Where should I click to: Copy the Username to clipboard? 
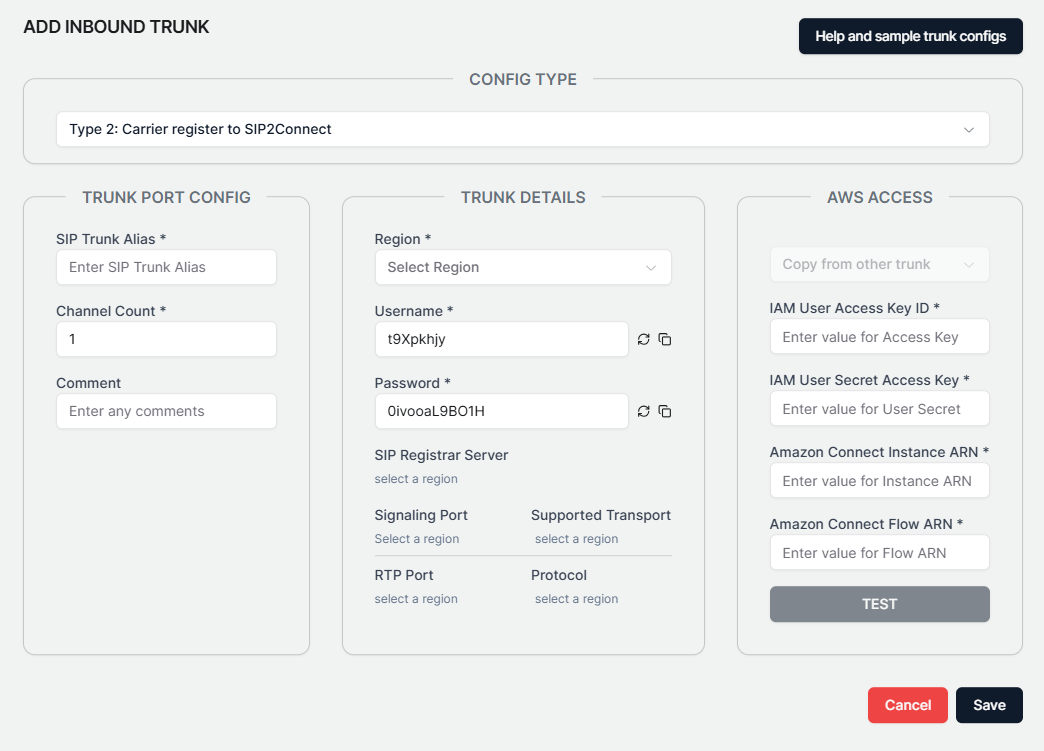(x=664, y=340)
